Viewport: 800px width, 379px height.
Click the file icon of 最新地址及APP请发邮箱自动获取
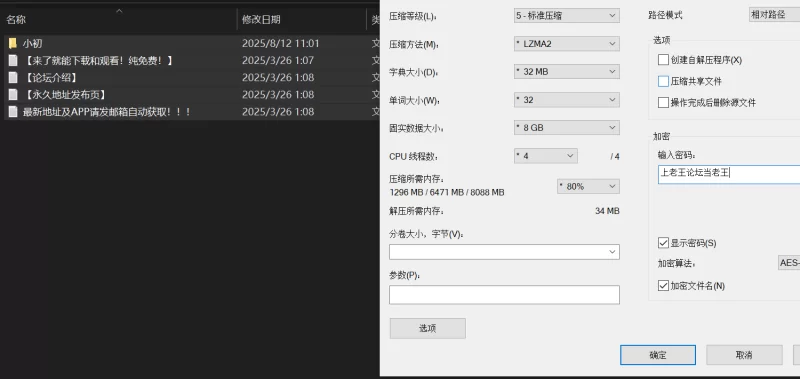pos(13,111)
